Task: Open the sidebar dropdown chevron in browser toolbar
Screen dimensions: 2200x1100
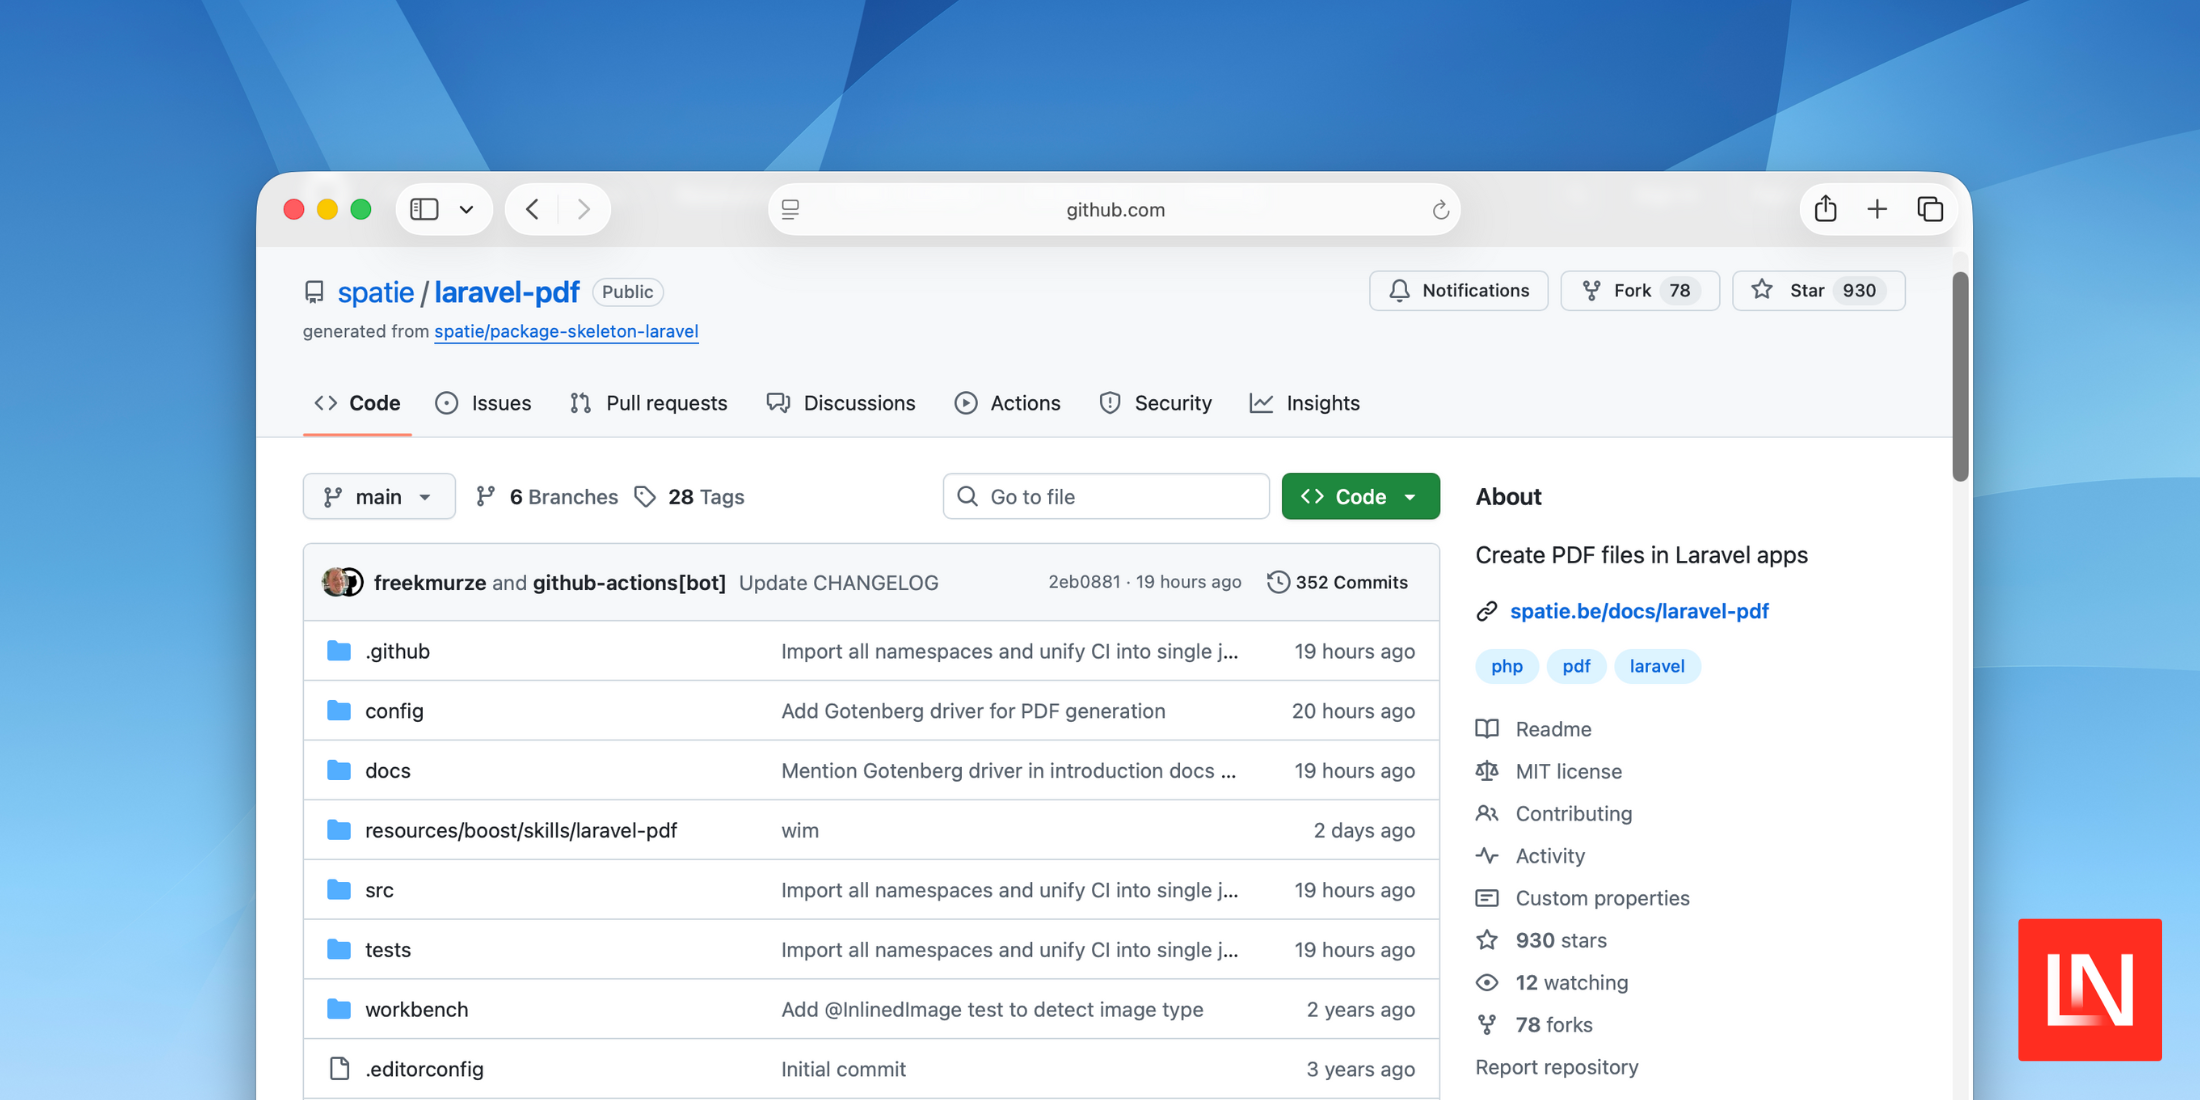Action: (x=466, y=209)
